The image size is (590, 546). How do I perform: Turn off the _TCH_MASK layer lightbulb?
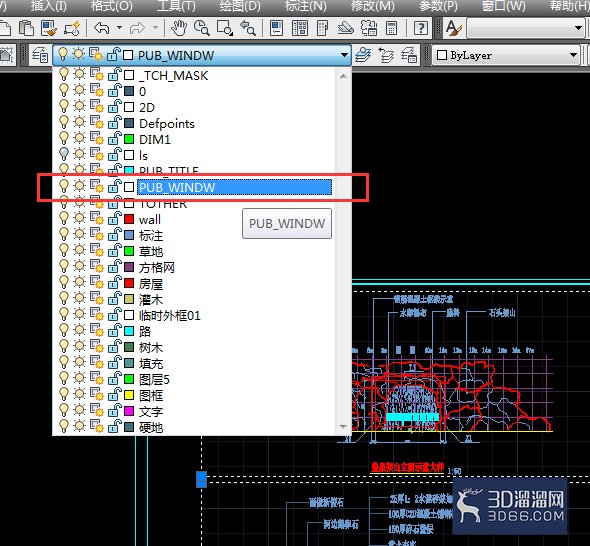[x=64, y=75]
